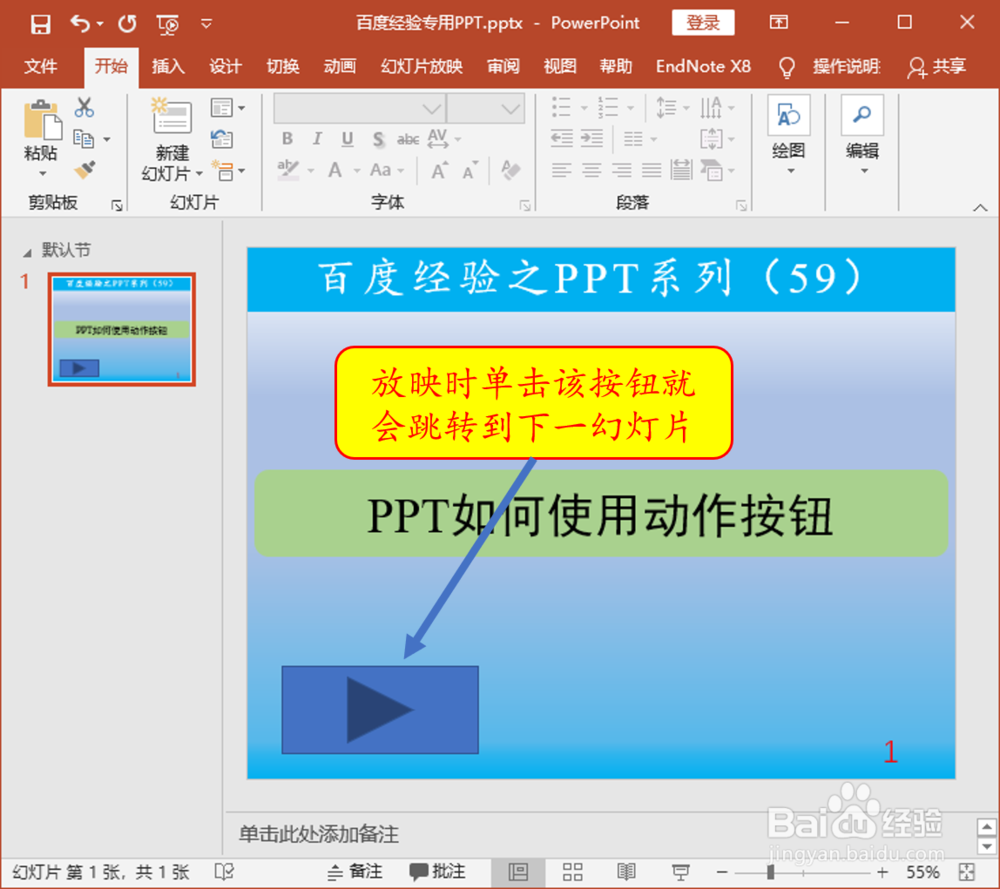1000x889 pixels.
Task: Toggle Align Right paragraph
Action: coord(621,170)
